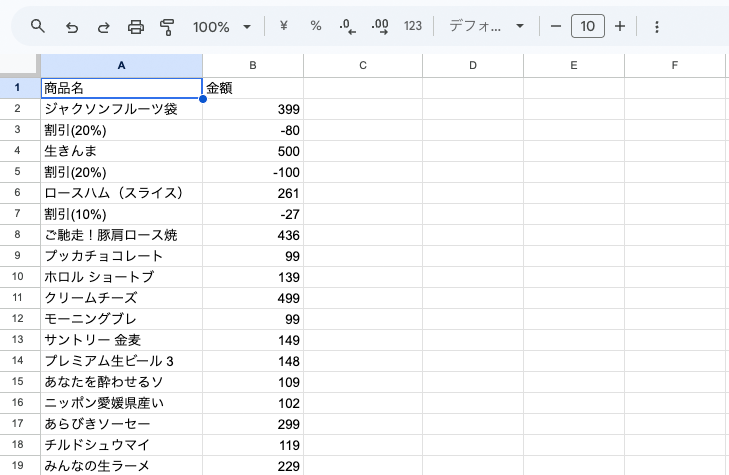Click cell with value 229
The width and height of the screenshot is (729, 475).
pos(253,466)
